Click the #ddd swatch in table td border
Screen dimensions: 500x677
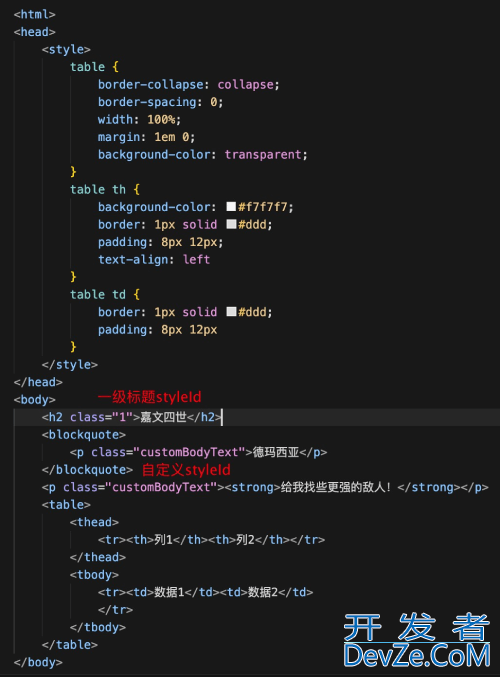[231, 312]
